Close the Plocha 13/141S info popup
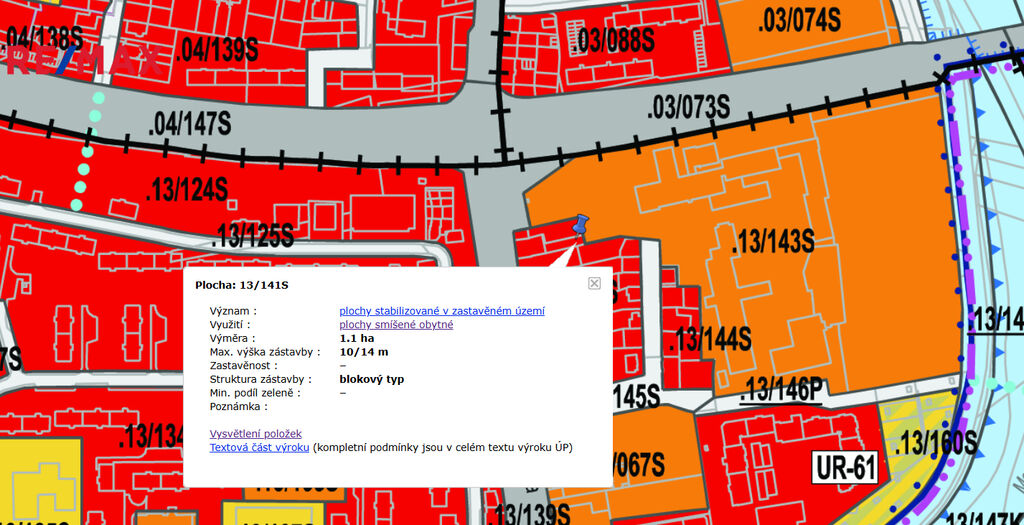This screenshot has height=525, width=1024. tap(594, 283)
